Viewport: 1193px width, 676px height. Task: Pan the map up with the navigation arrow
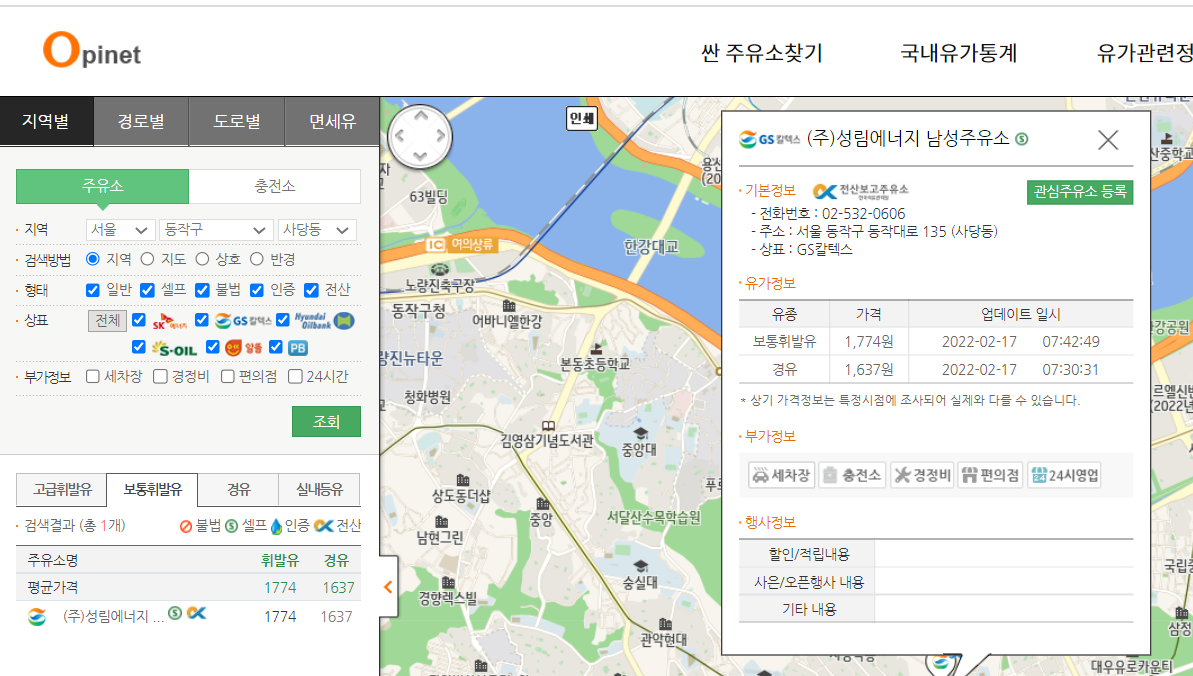420,116
